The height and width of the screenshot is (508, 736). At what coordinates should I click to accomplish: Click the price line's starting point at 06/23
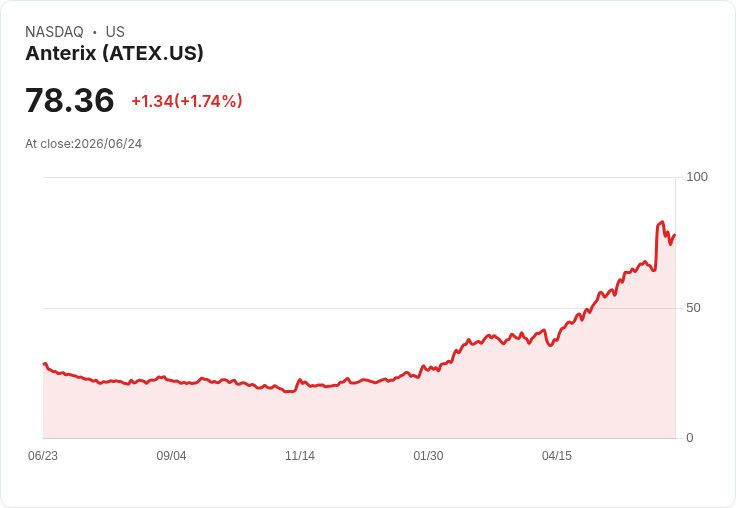click(x=44, y=364)
